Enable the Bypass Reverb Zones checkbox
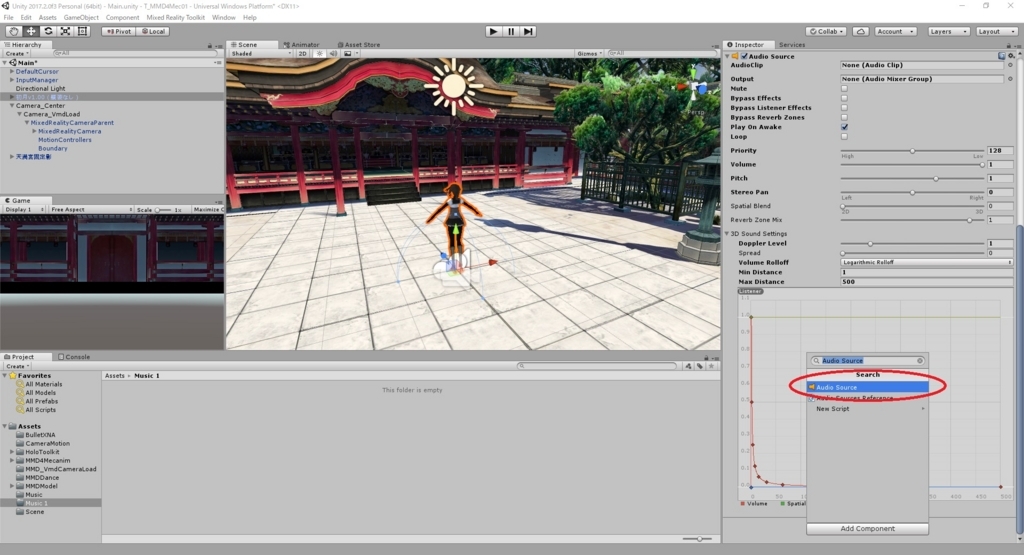Image resolution: width=1024 pixels, height=555 pixels. click(844, 118)
